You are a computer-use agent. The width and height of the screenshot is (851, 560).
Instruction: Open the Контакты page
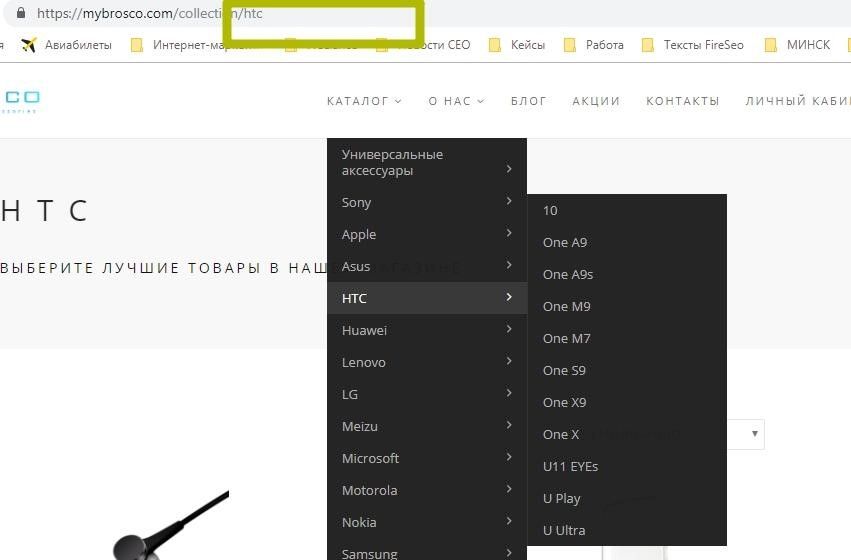coord(682,101)
